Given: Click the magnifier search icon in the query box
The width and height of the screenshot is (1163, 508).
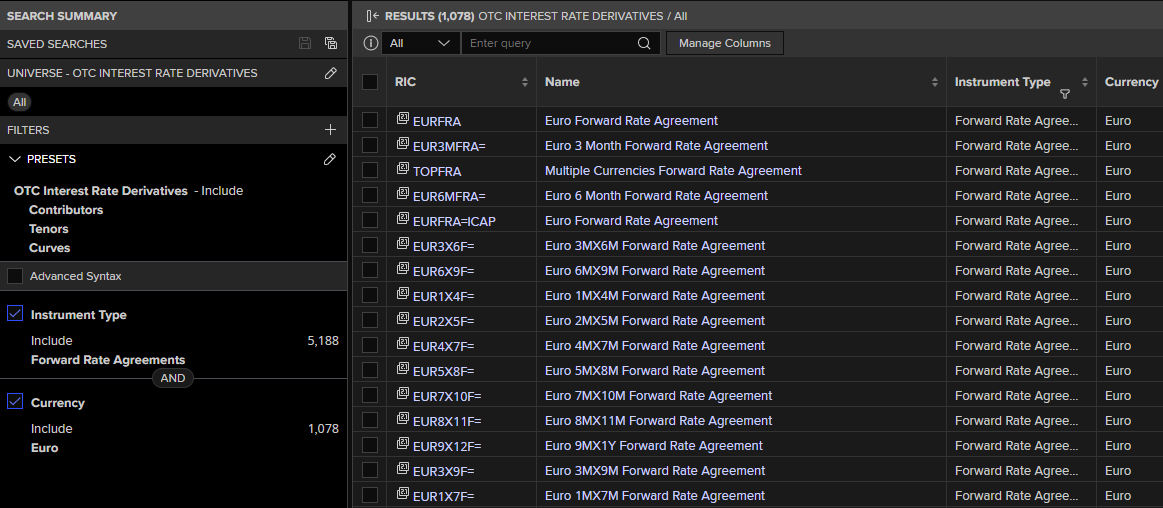Looking at the screenshot, I should (x=644, y=43).
